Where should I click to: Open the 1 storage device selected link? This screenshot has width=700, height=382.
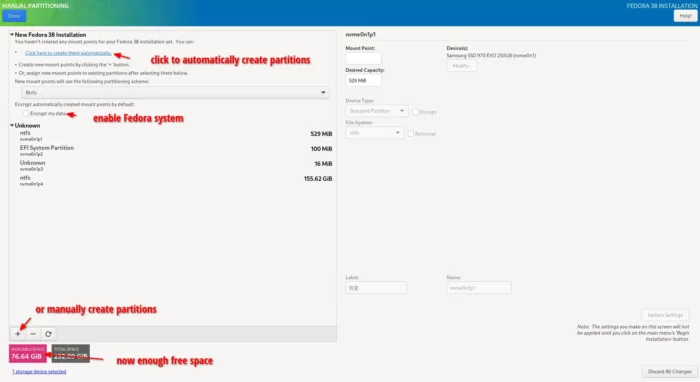pyautogui.click(x=39, y=371)
